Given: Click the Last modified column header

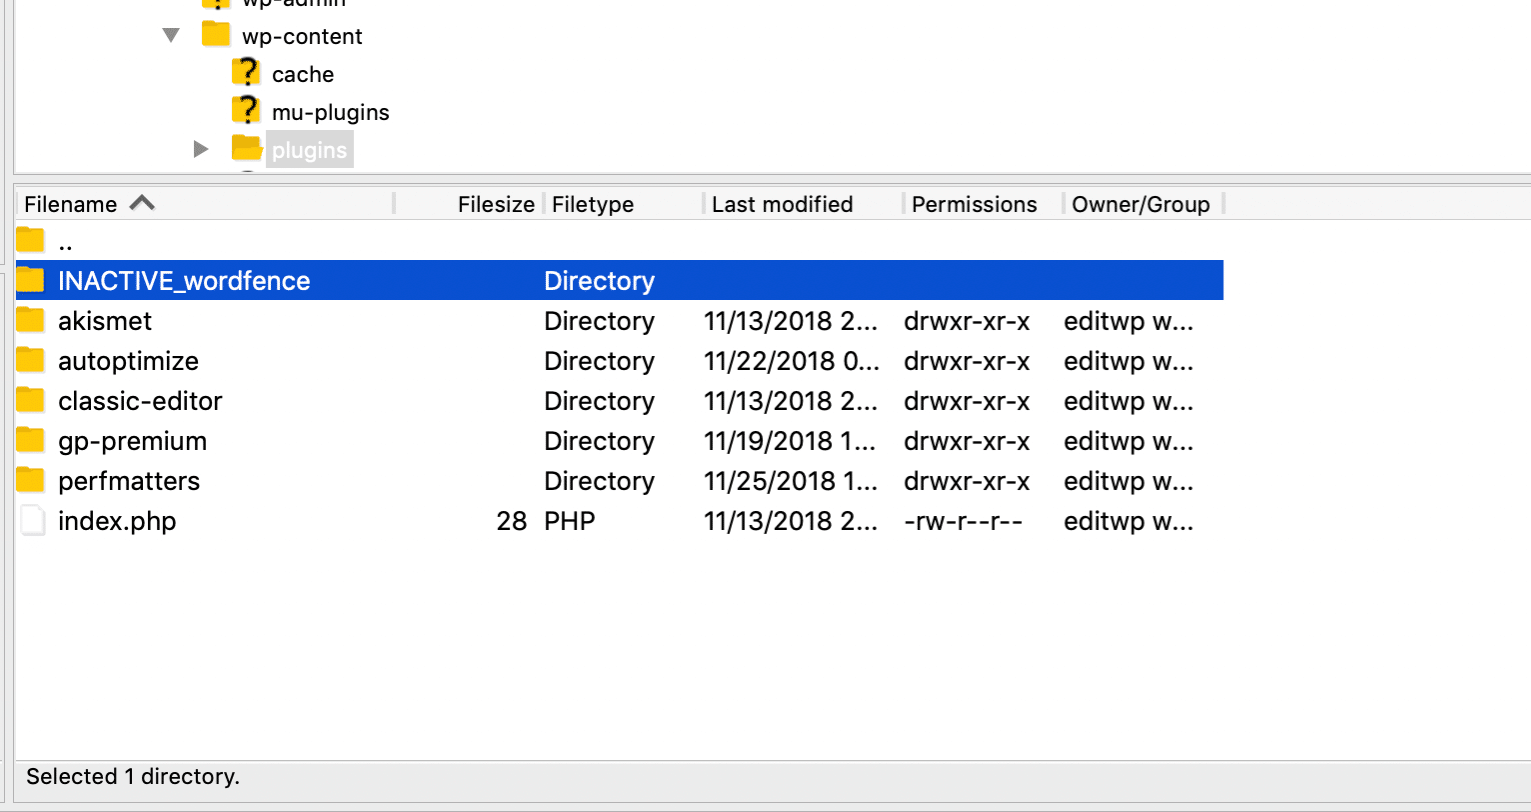Looking at the screenshot, I should 782,203.
